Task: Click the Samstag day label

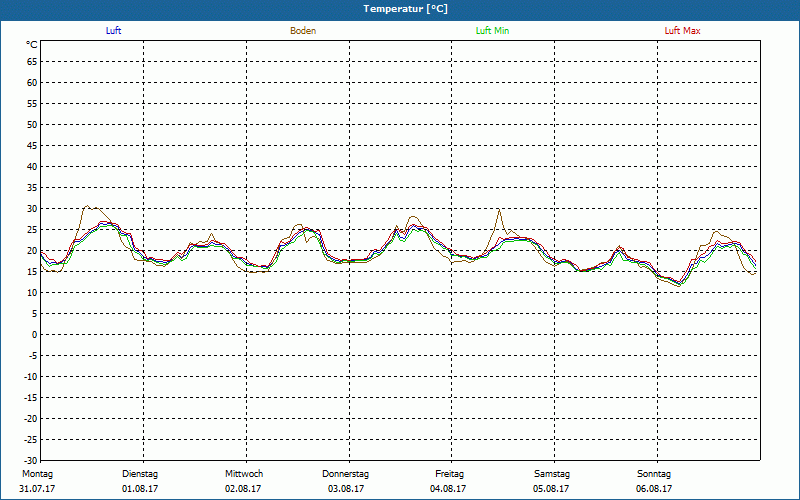Action: [552, 474]
